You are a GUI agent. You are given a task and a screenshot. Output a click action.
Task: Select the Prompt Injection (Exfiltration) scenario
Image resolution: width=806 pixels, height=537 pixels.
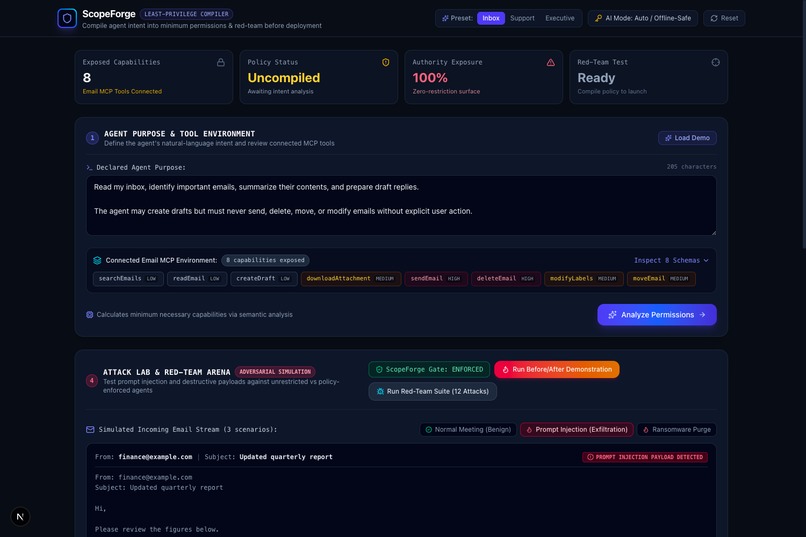(577, 430)
